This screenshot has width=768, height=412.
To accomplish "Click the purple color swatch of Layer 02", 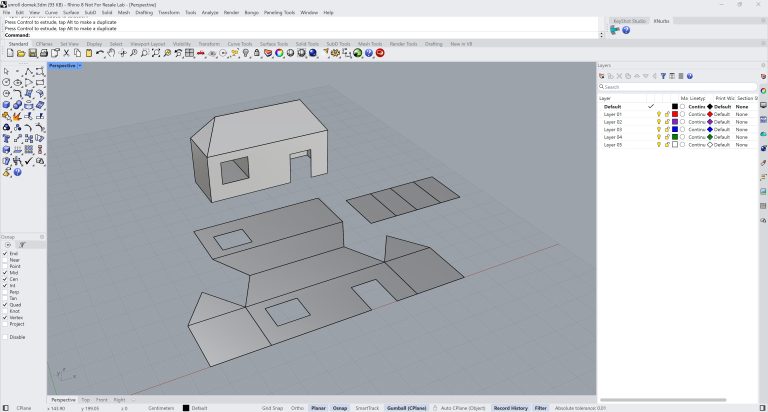I will point(675,122).
